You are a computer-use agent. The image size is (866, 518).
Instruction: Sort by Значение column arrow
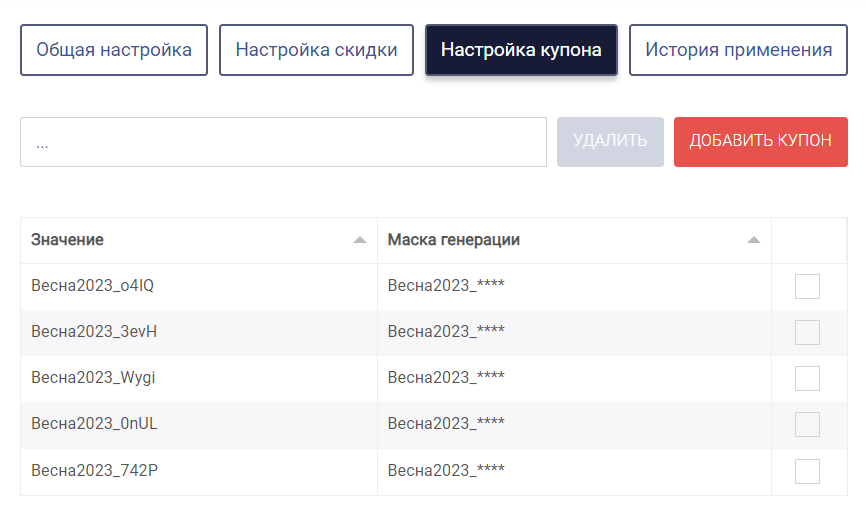pyautogui.click(x=360, y=240)
